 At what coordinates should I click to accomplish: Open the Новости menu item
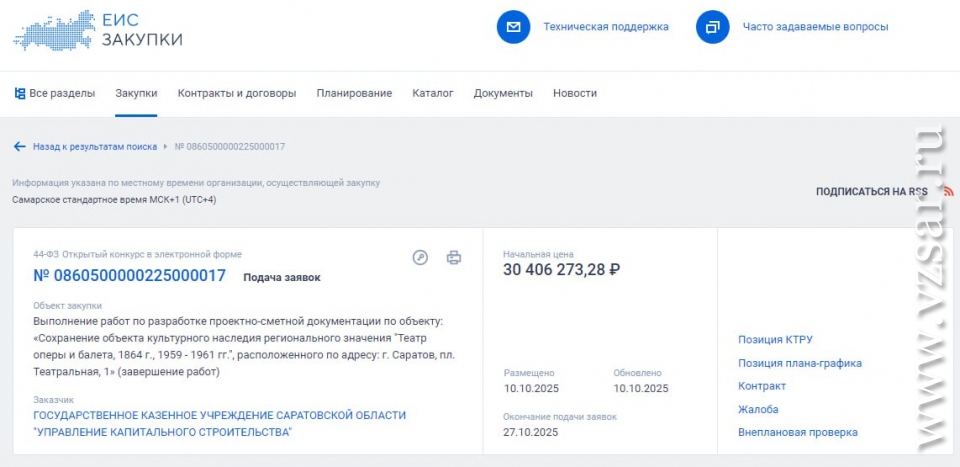[x=575, y=93]
